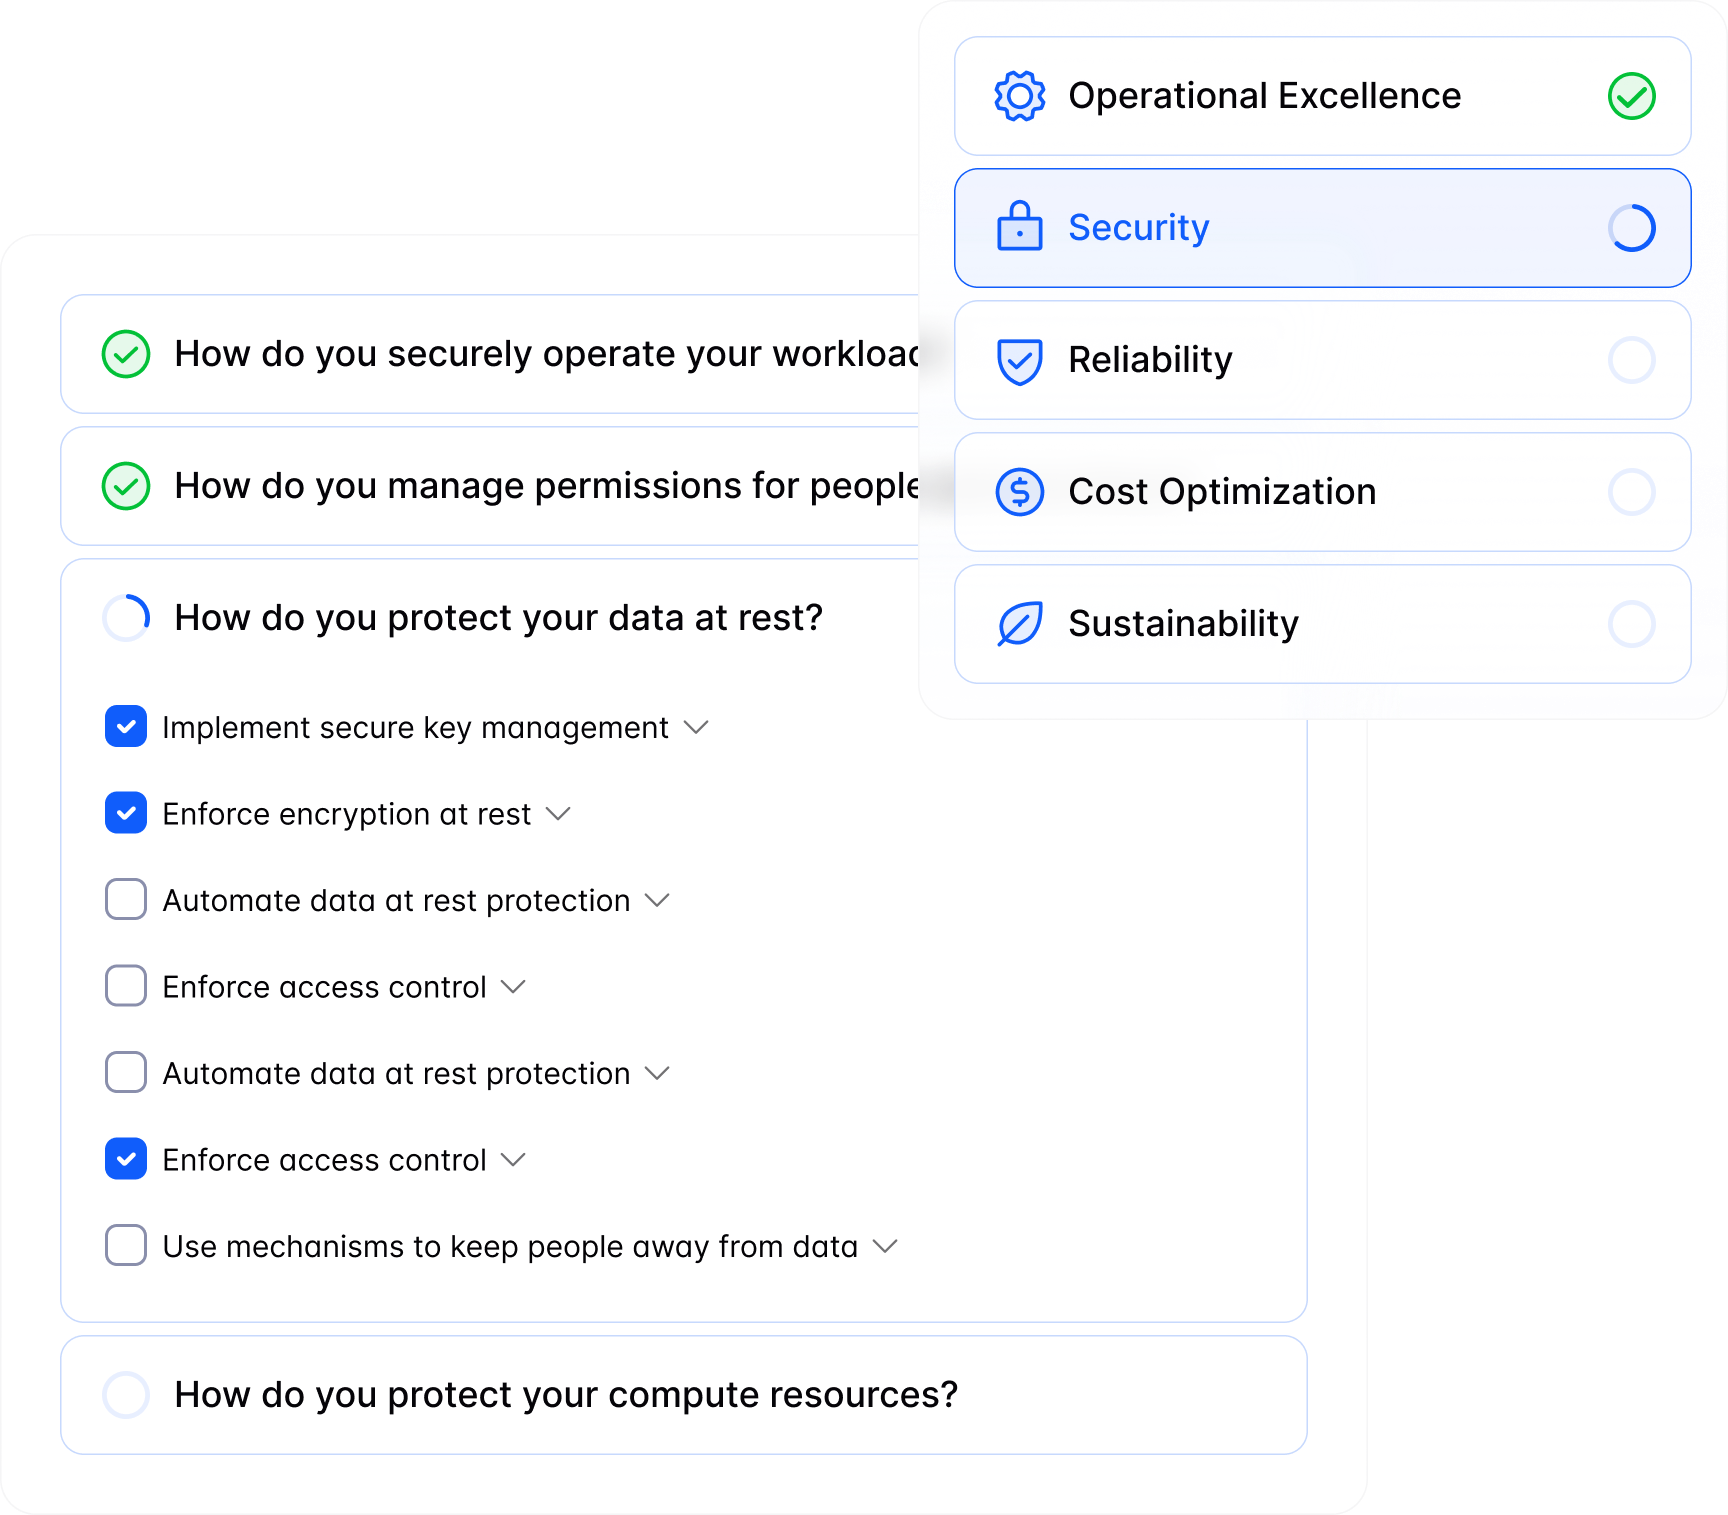Viewport: 1728px width, 1515px height.
Task: Expand Use mechanisms to keep people away chevron
Action: pos(885,1246)
